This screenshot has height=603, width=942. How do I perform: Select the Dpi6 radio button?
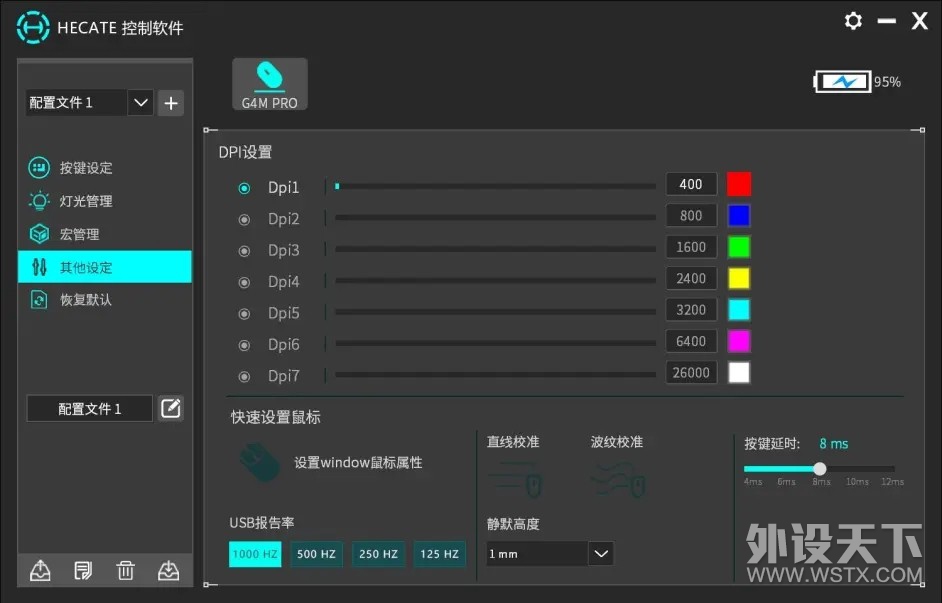point(244,345)
